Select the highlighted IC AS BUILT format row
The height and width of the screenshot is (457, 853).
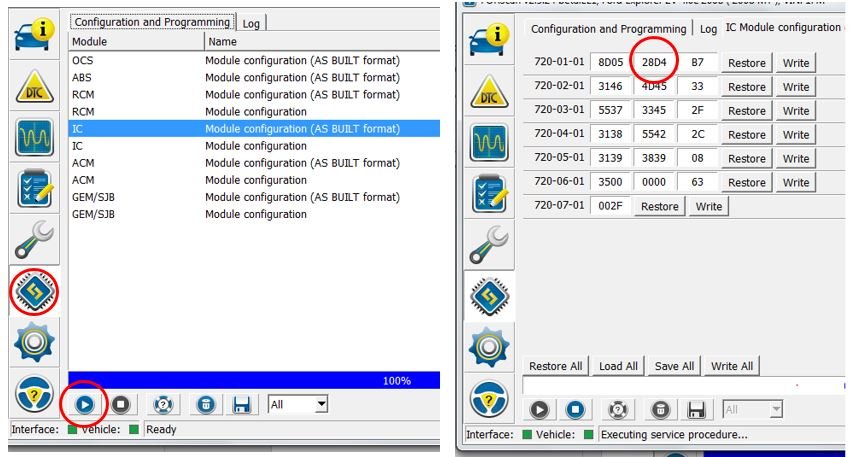254,129
